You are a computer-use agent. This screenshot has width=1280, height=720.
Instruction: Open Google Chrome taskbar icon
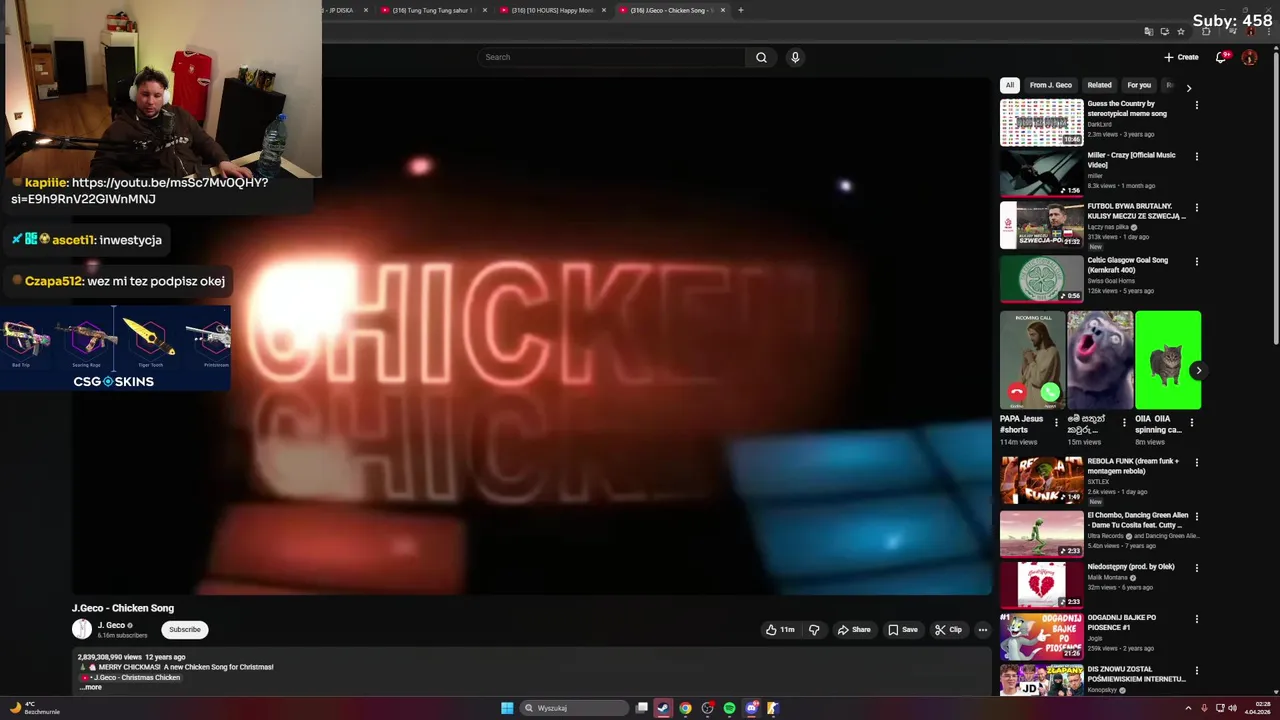(x=685, y=708)
